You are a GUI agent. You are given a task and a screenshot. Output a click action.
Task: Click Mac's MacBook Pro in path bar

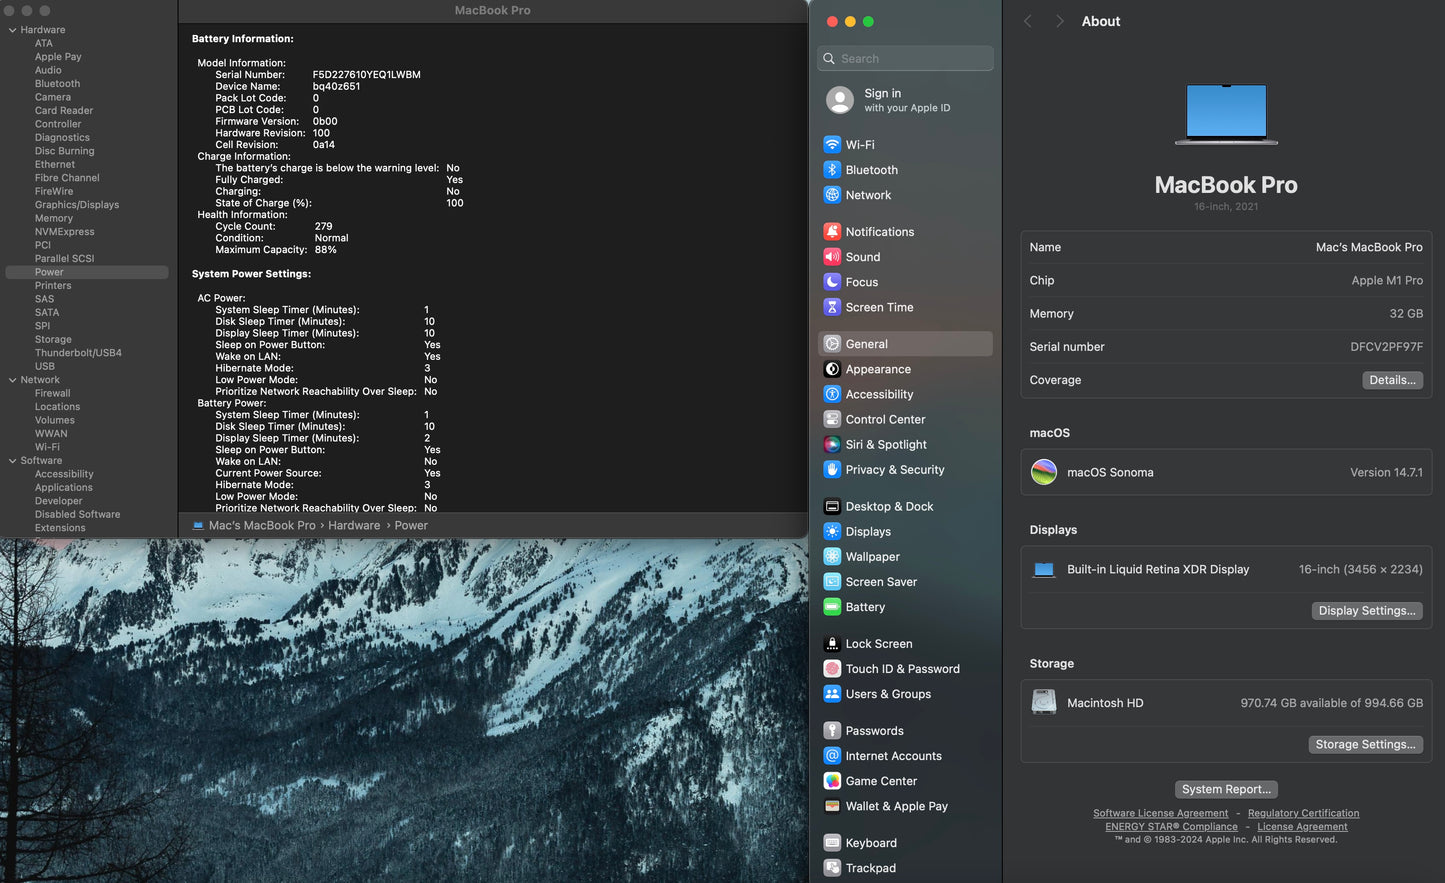pyautogui.click(x=262, y=525)
